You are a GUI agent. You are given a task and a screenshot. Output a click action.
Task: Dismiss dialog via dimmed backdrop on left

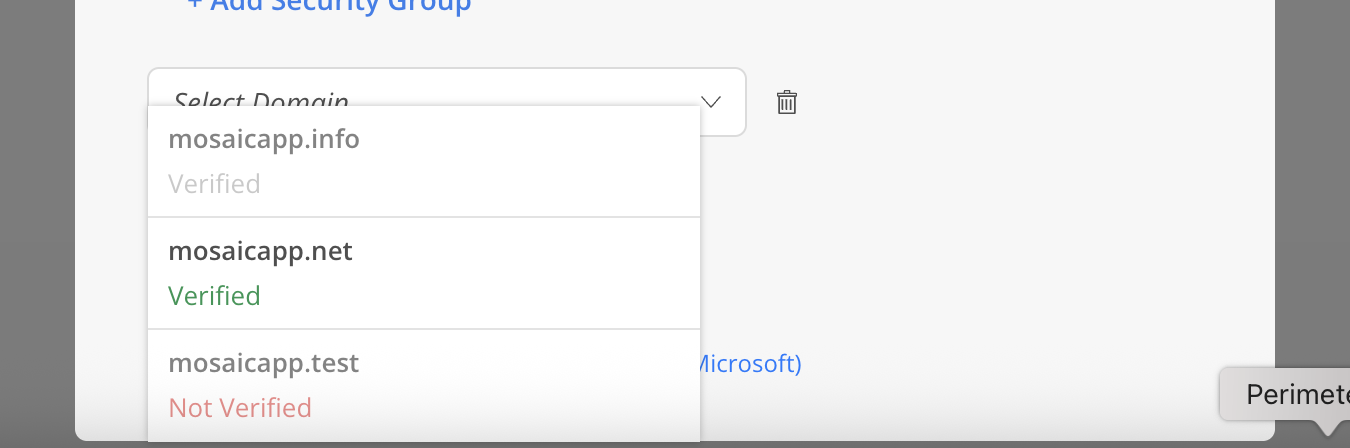(37, 224)
